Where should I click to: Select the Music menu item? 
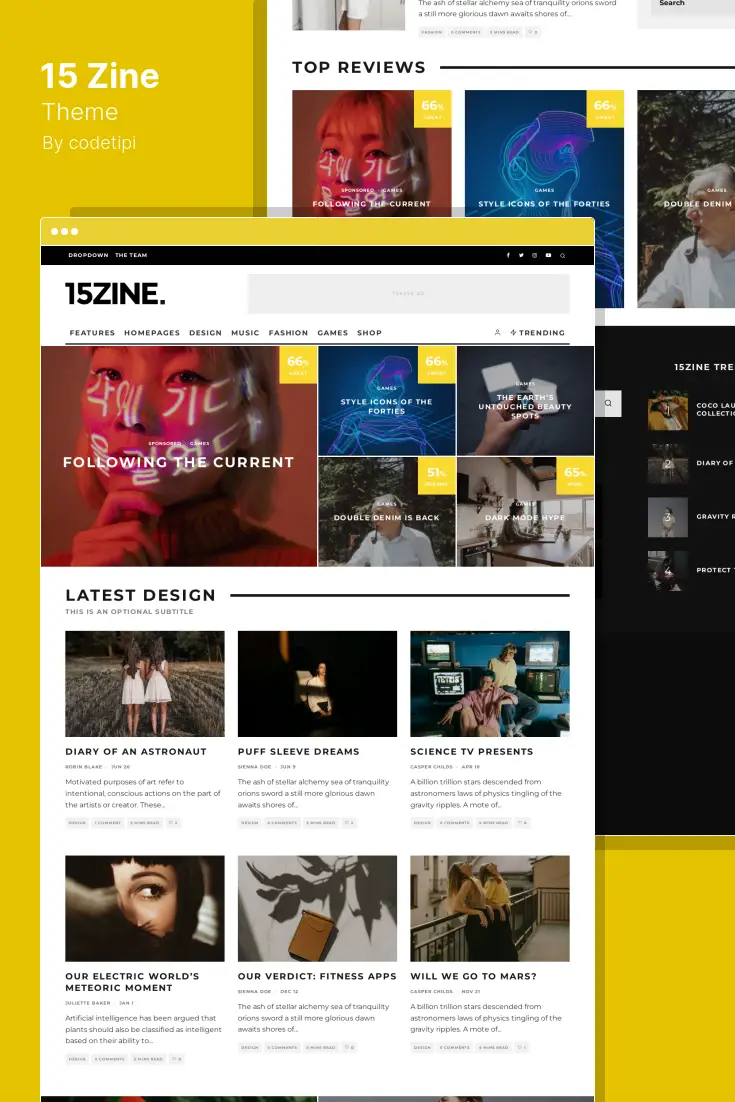coord(245,333)
